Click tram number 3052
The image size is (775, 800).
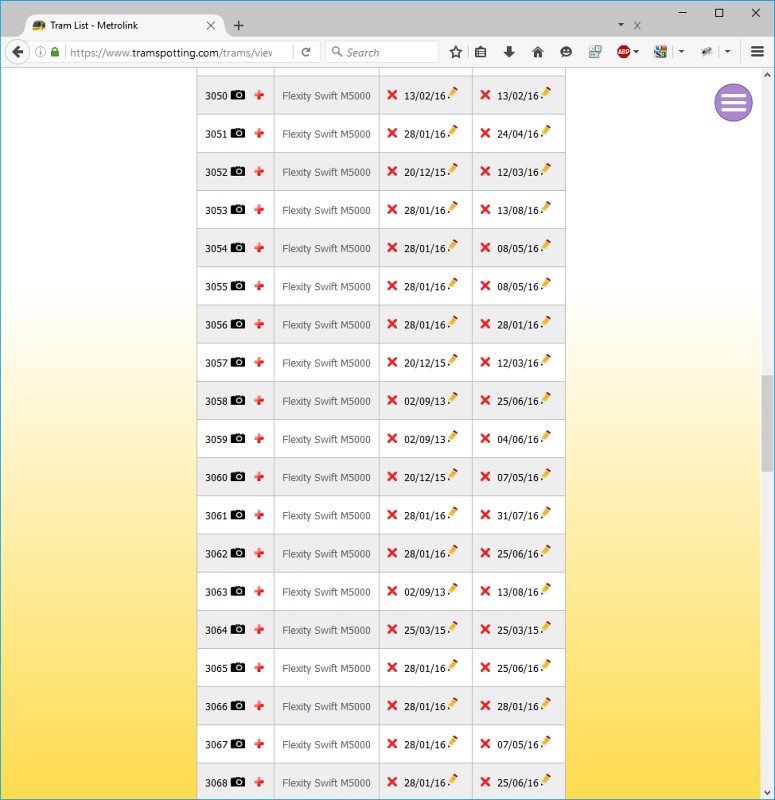click(x=216, y=172)
